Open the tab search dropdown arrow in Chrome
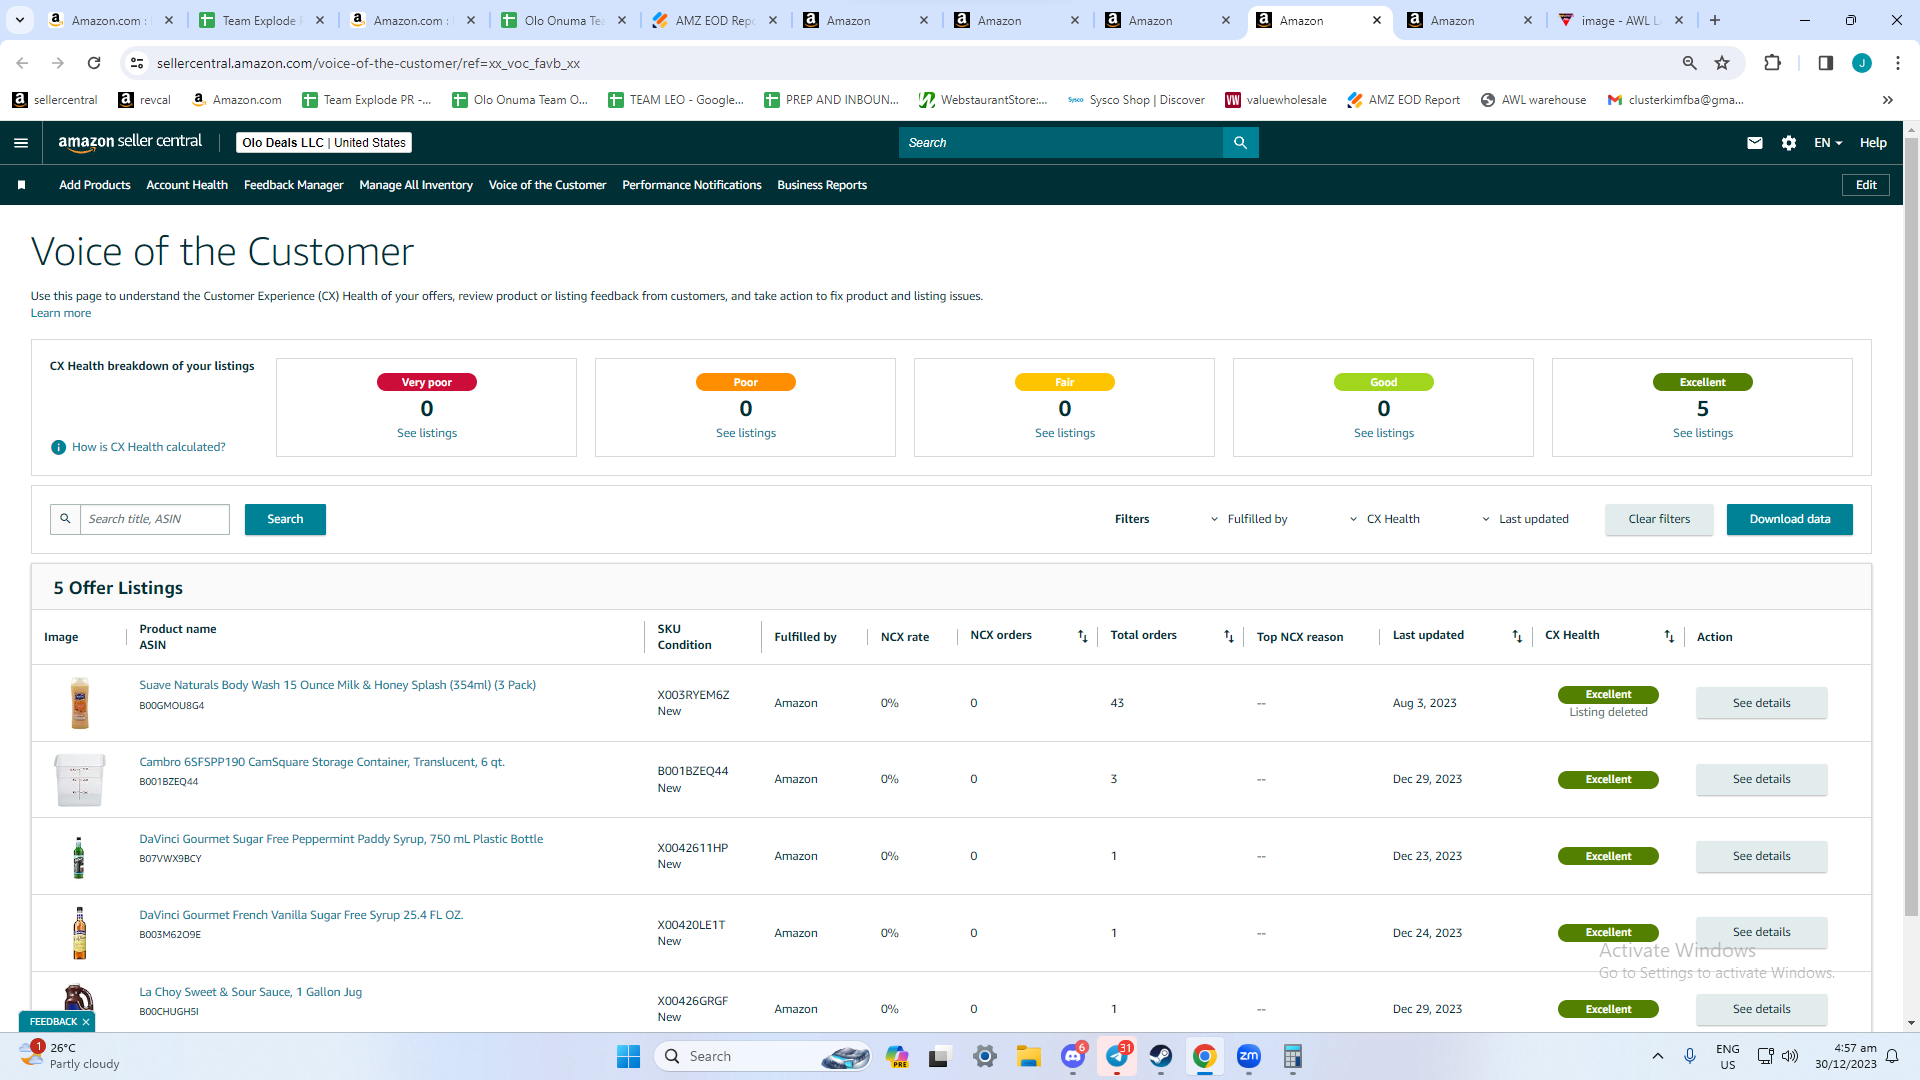 pos(19,20)
